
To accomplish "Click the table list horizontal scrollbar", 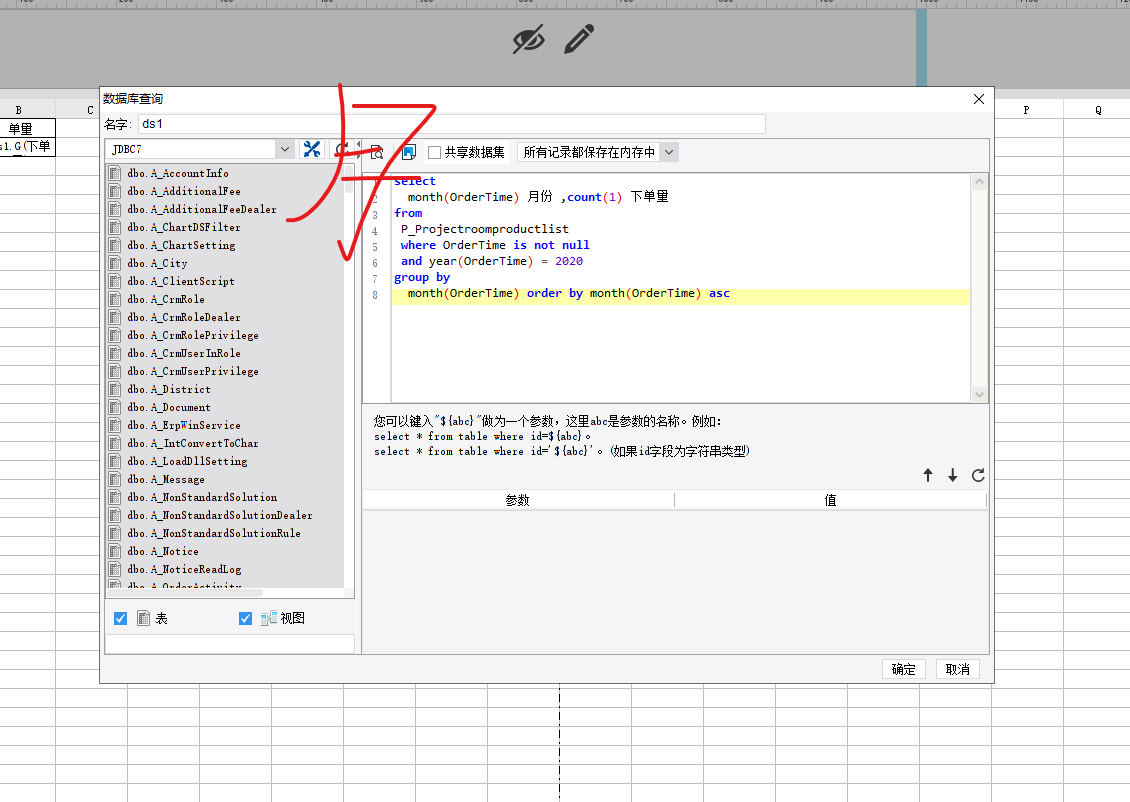I will pos(187,593).
